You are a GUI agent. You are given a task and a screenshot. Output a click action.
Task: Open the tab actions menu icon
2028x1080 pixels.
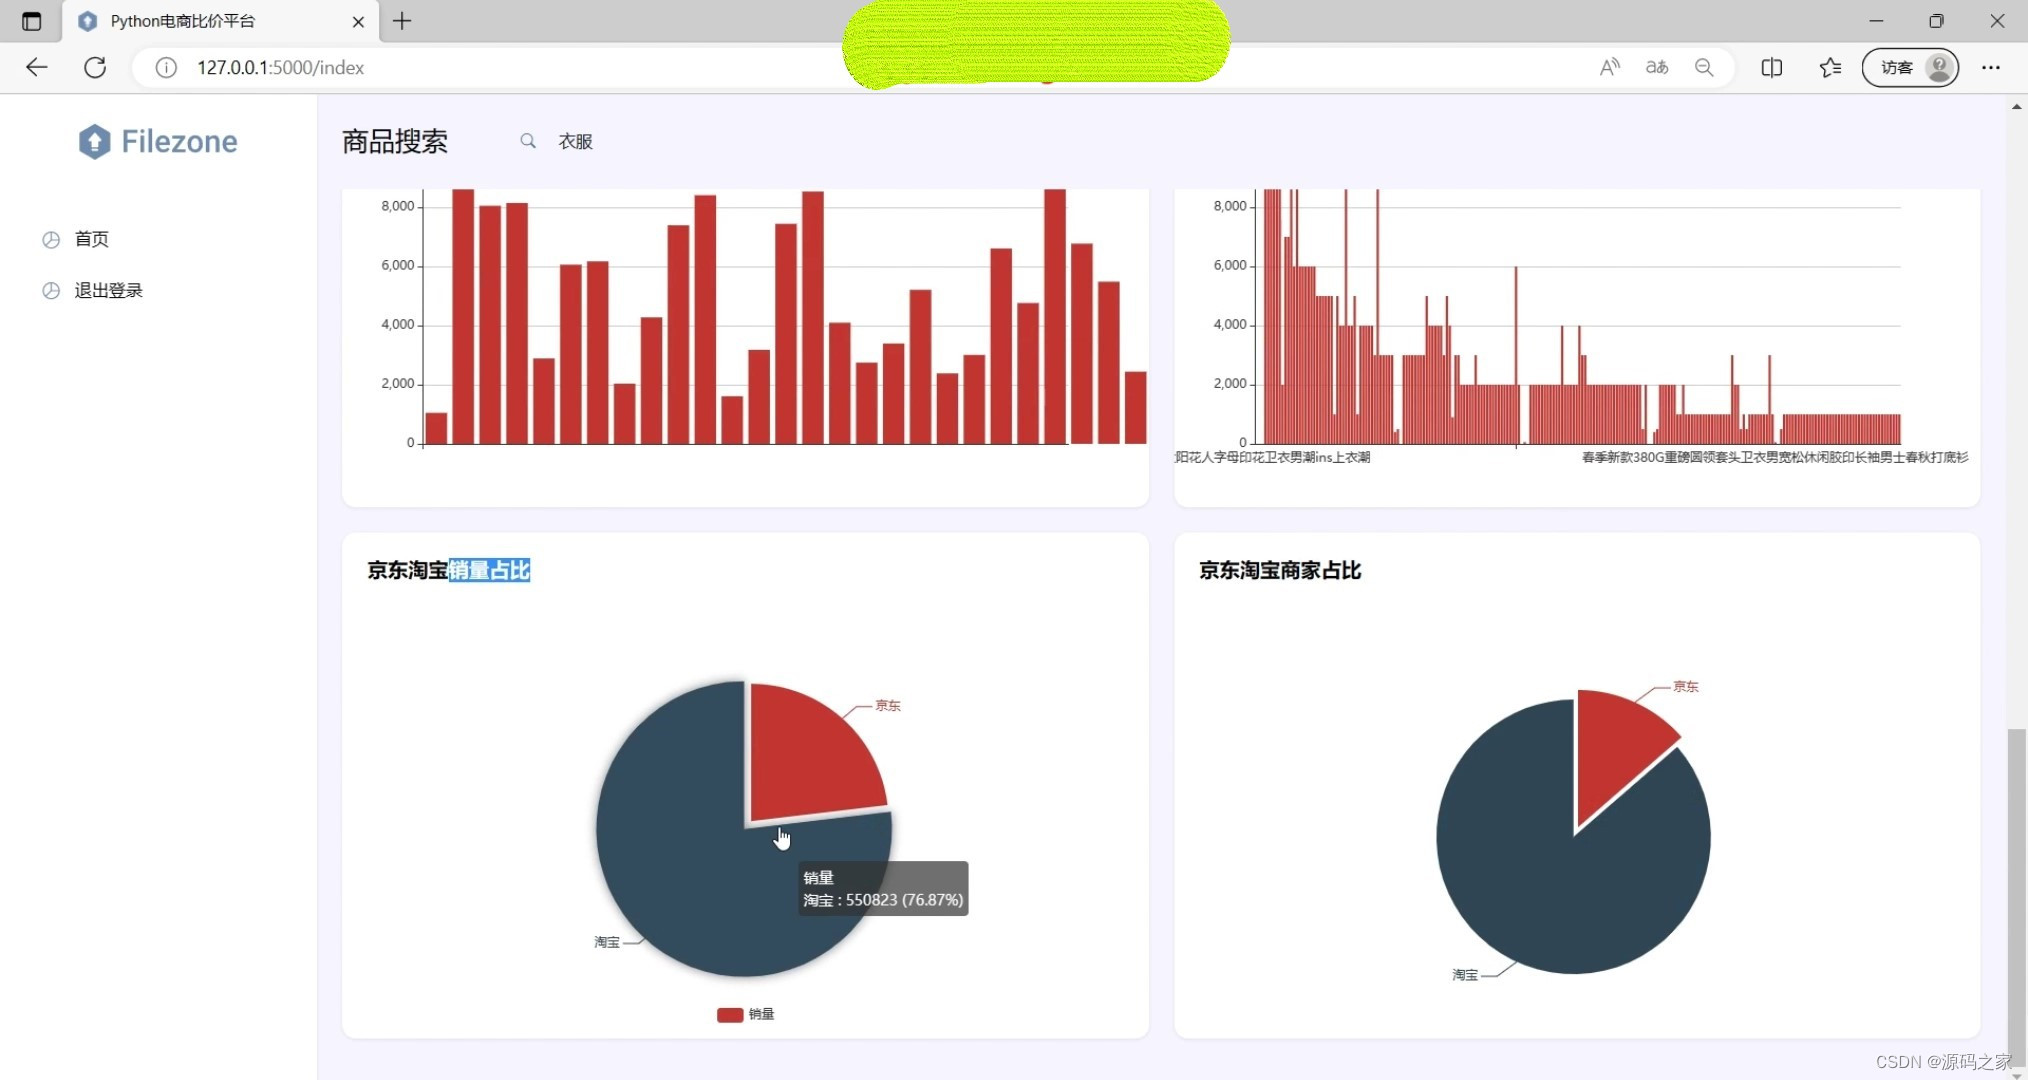point(31,21)
